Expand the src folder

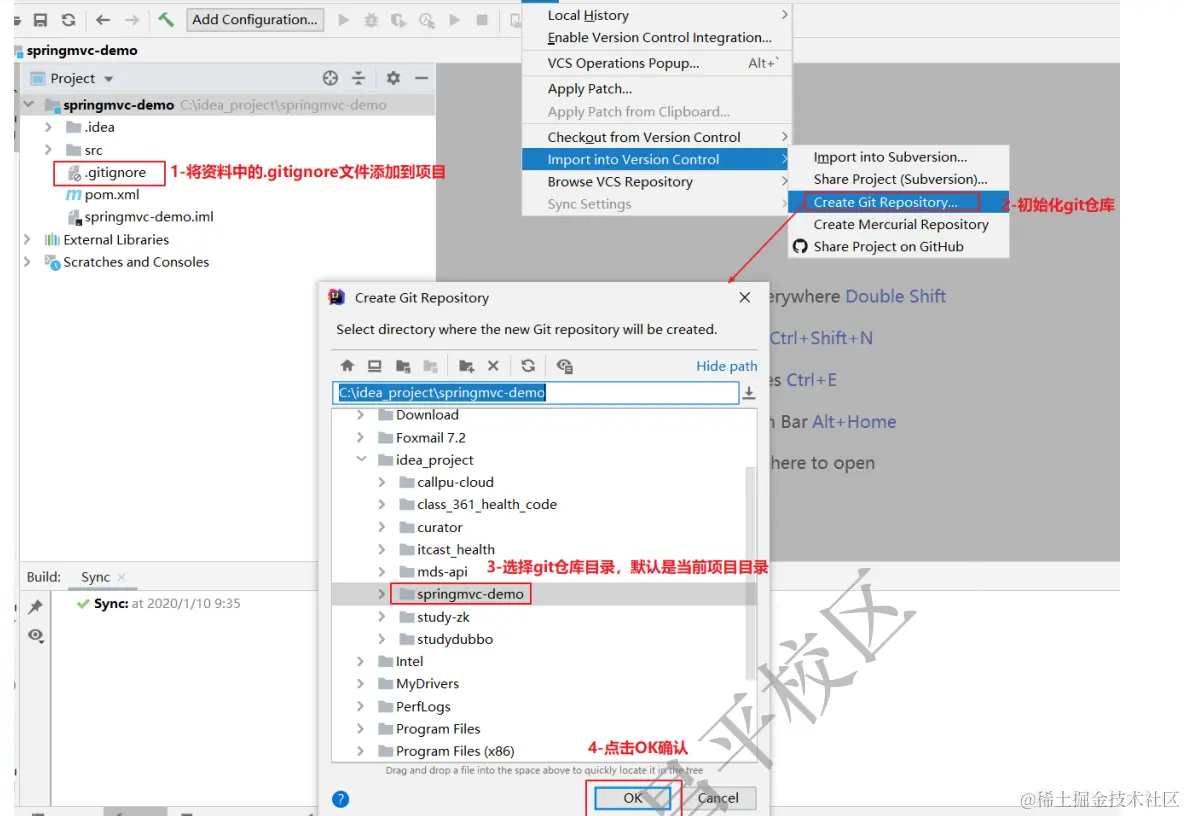48,150
